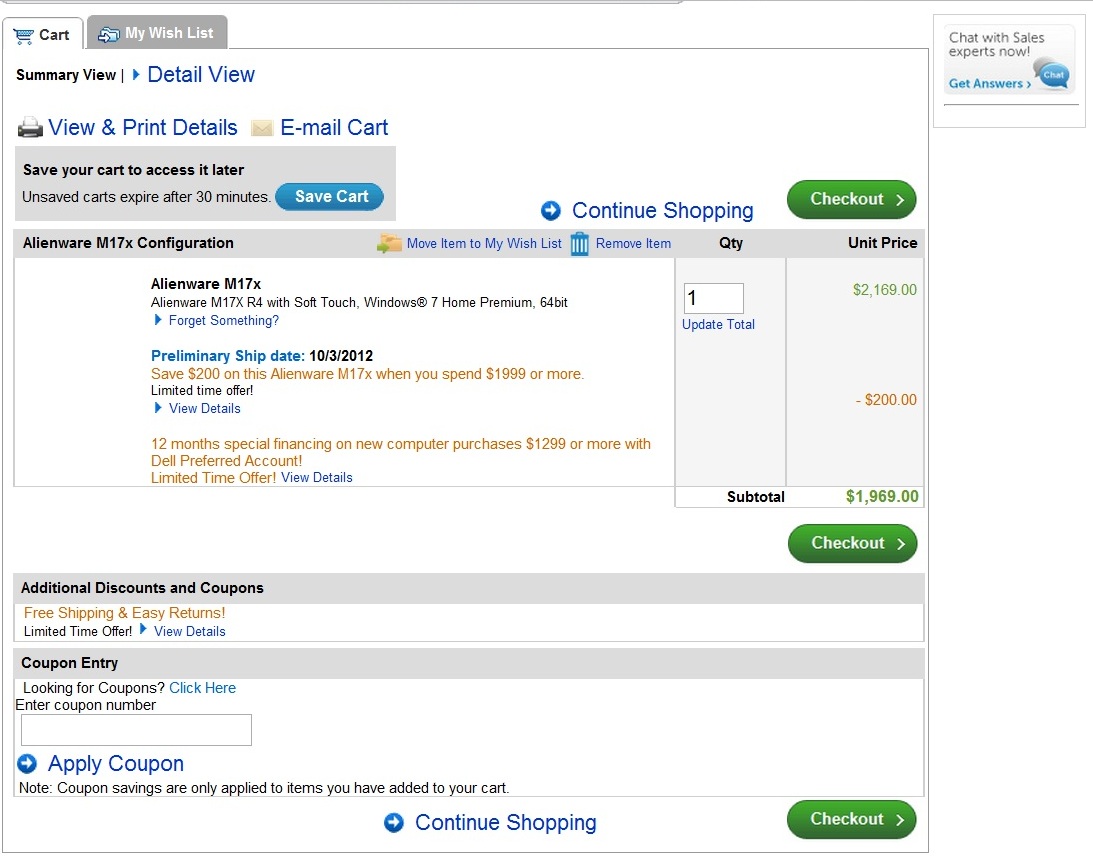Click the trash can icon for Remove Item
Screen dimensions: 1093x856
[579, 244]
